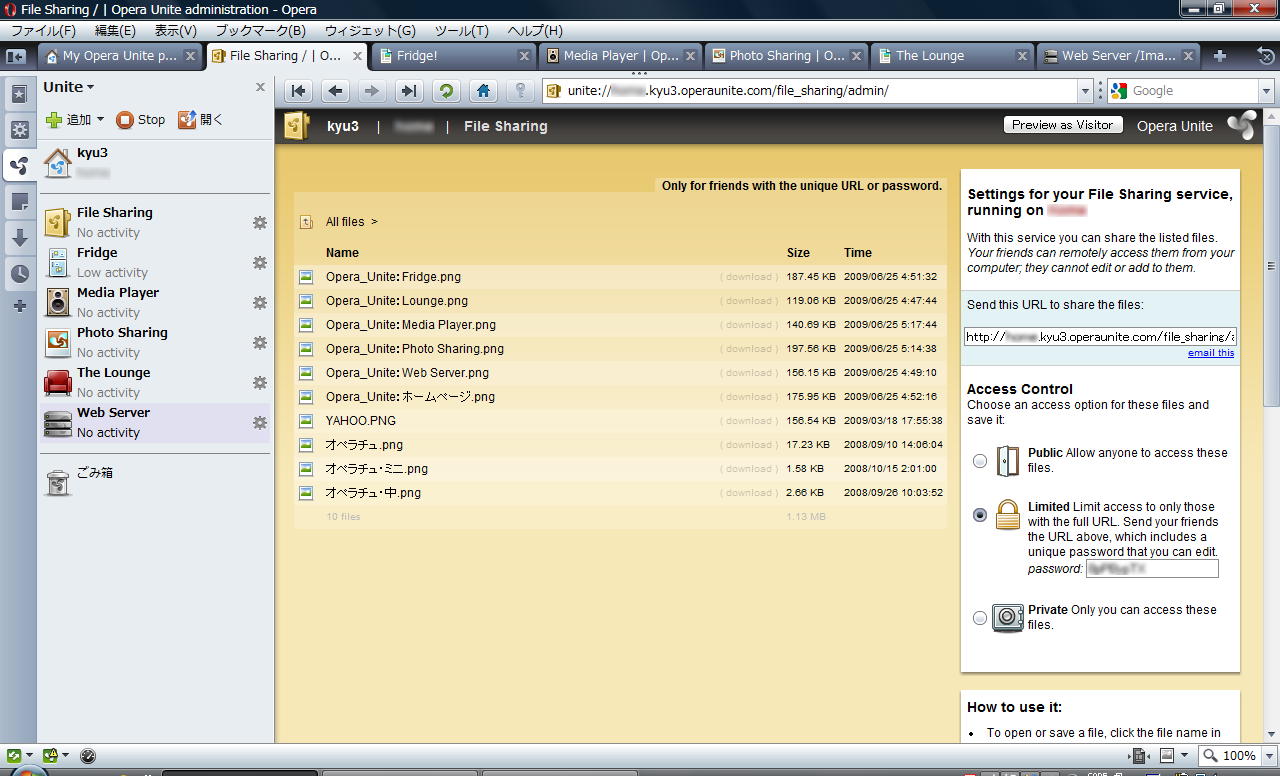
Task: Click the Forward arrow button
Action: pyautogui.click(x=372, y=91)
